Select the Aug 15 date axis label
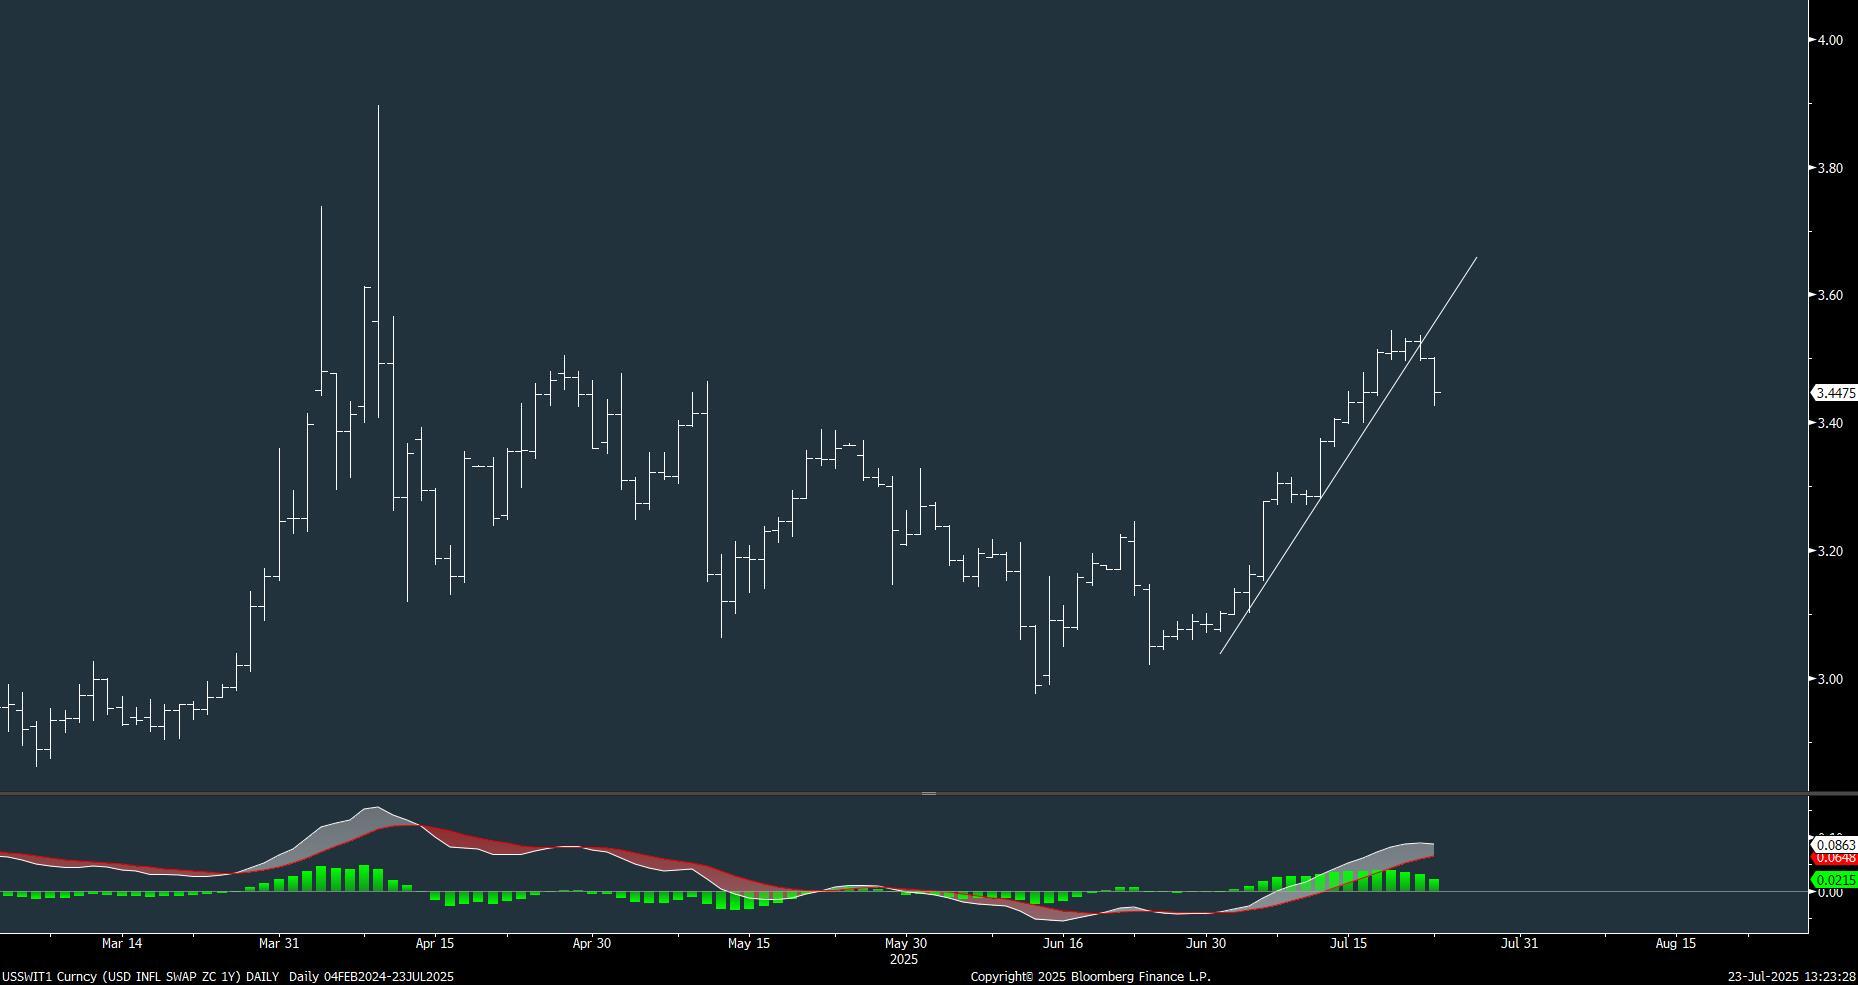Image resolution: width=1858 pixels, height=985 pixels. click(x=1675, y=943)
